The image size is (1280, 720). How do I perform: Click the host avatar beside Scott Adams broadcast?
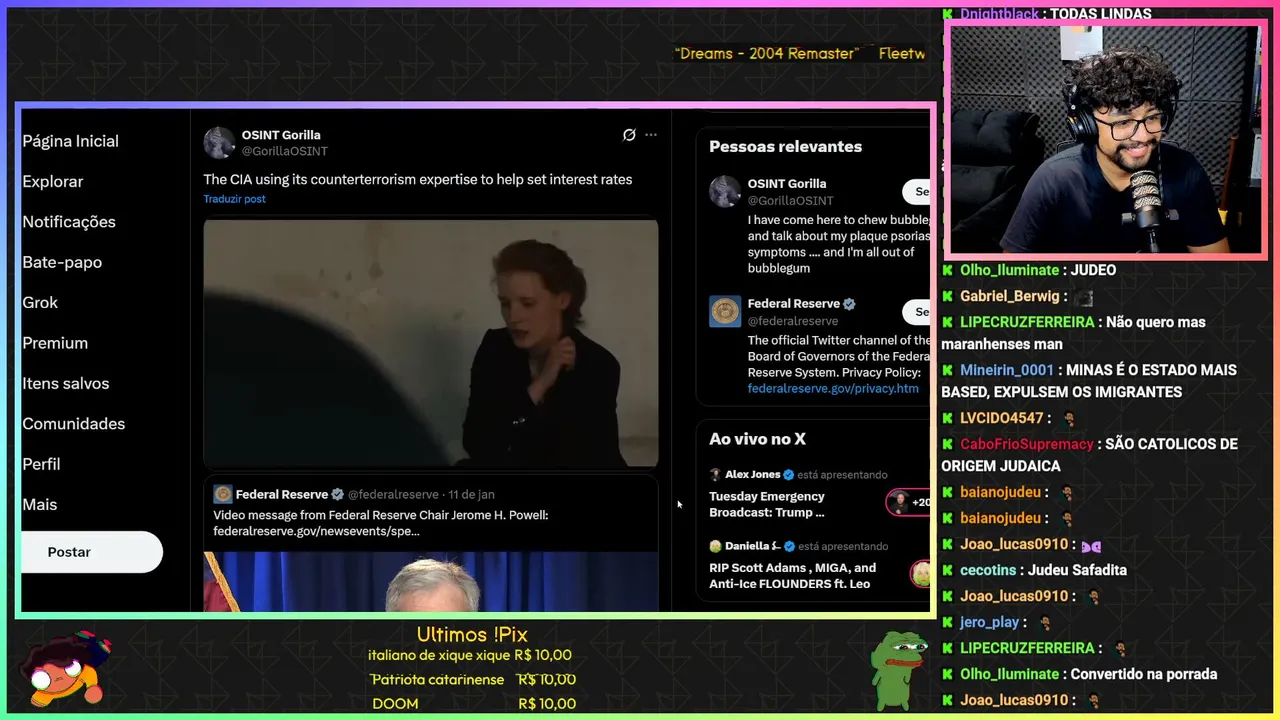920,573
